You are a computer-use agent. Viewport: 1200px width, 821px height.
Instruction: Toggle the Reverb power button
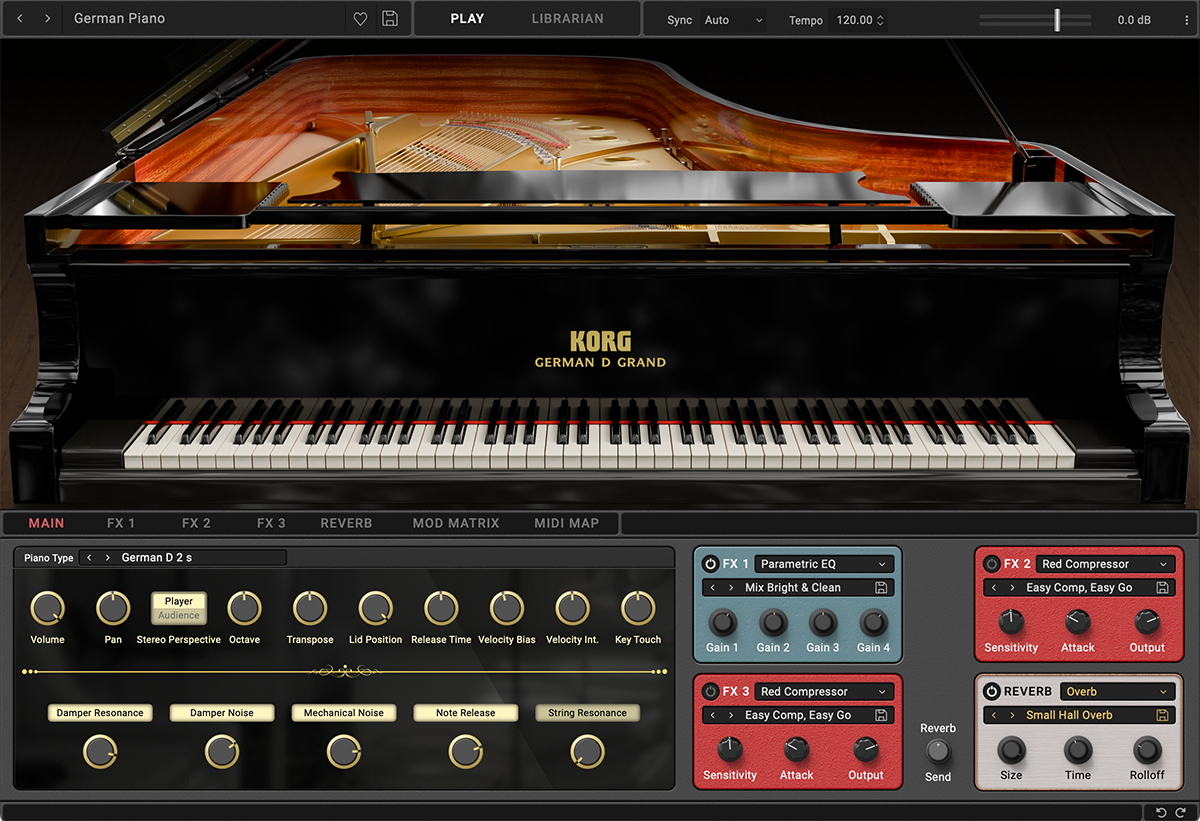pyautogui.click(x=993, y=690)
